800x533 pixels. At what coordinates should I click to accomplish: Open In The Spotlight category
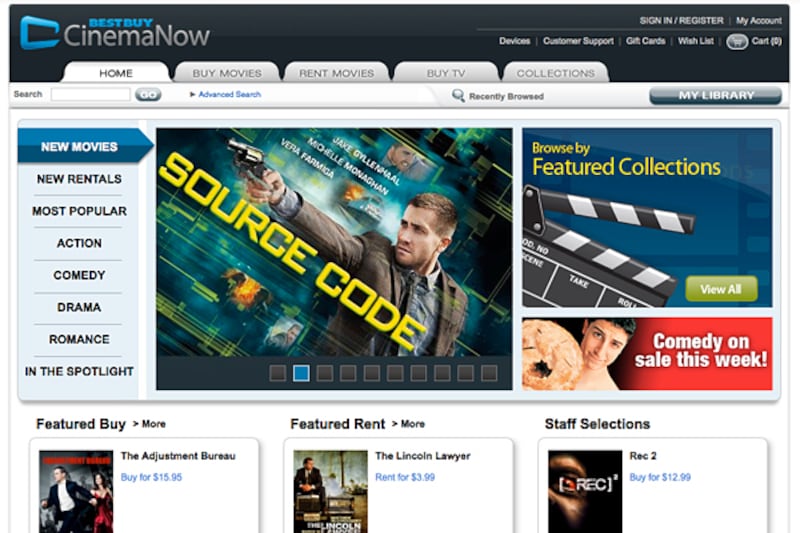(79, 371)
